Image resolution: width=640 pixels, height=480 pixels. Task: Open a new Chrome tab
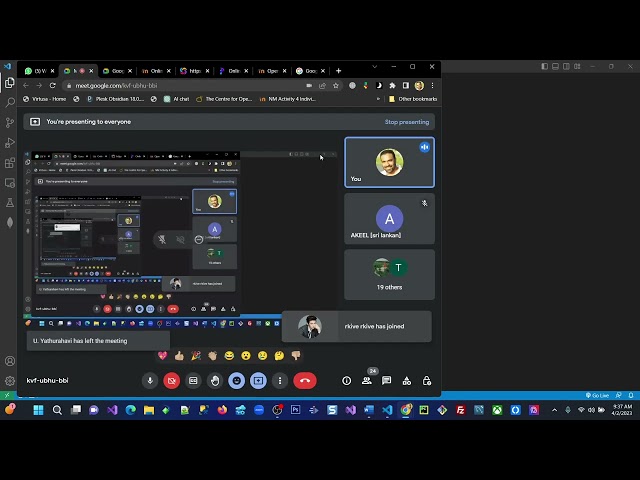[338, 71]
